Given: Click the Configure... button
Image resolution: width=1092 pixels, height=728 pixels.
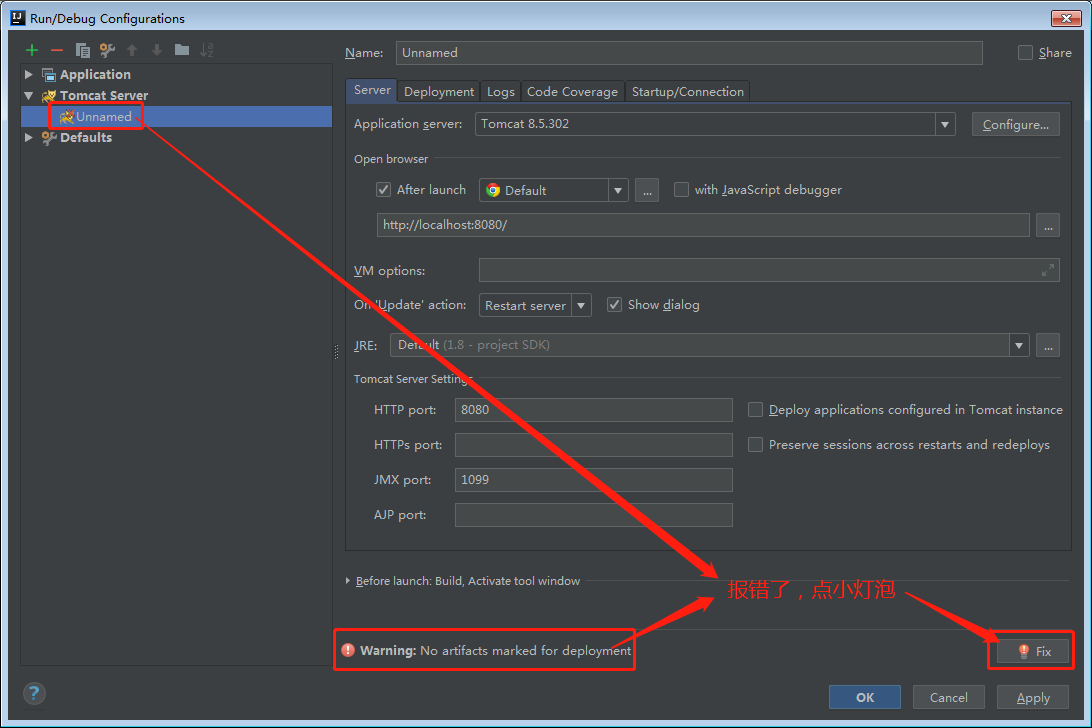Looking at the screenshot, I should tap(1015, 124).
